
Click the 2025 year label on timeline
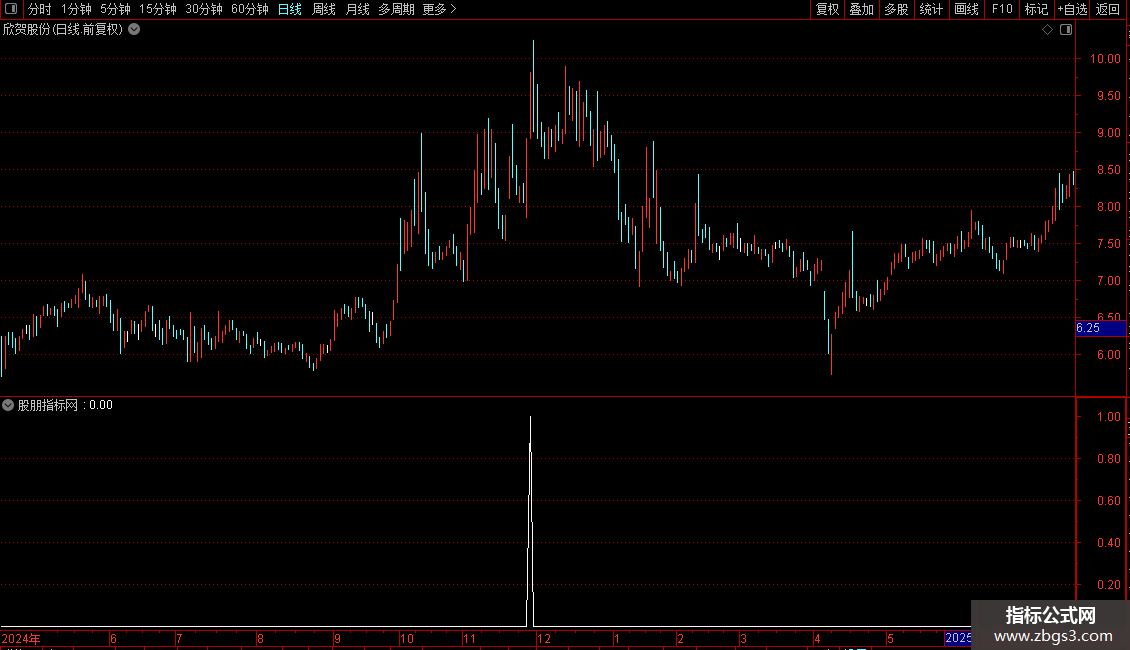(958, 638)
